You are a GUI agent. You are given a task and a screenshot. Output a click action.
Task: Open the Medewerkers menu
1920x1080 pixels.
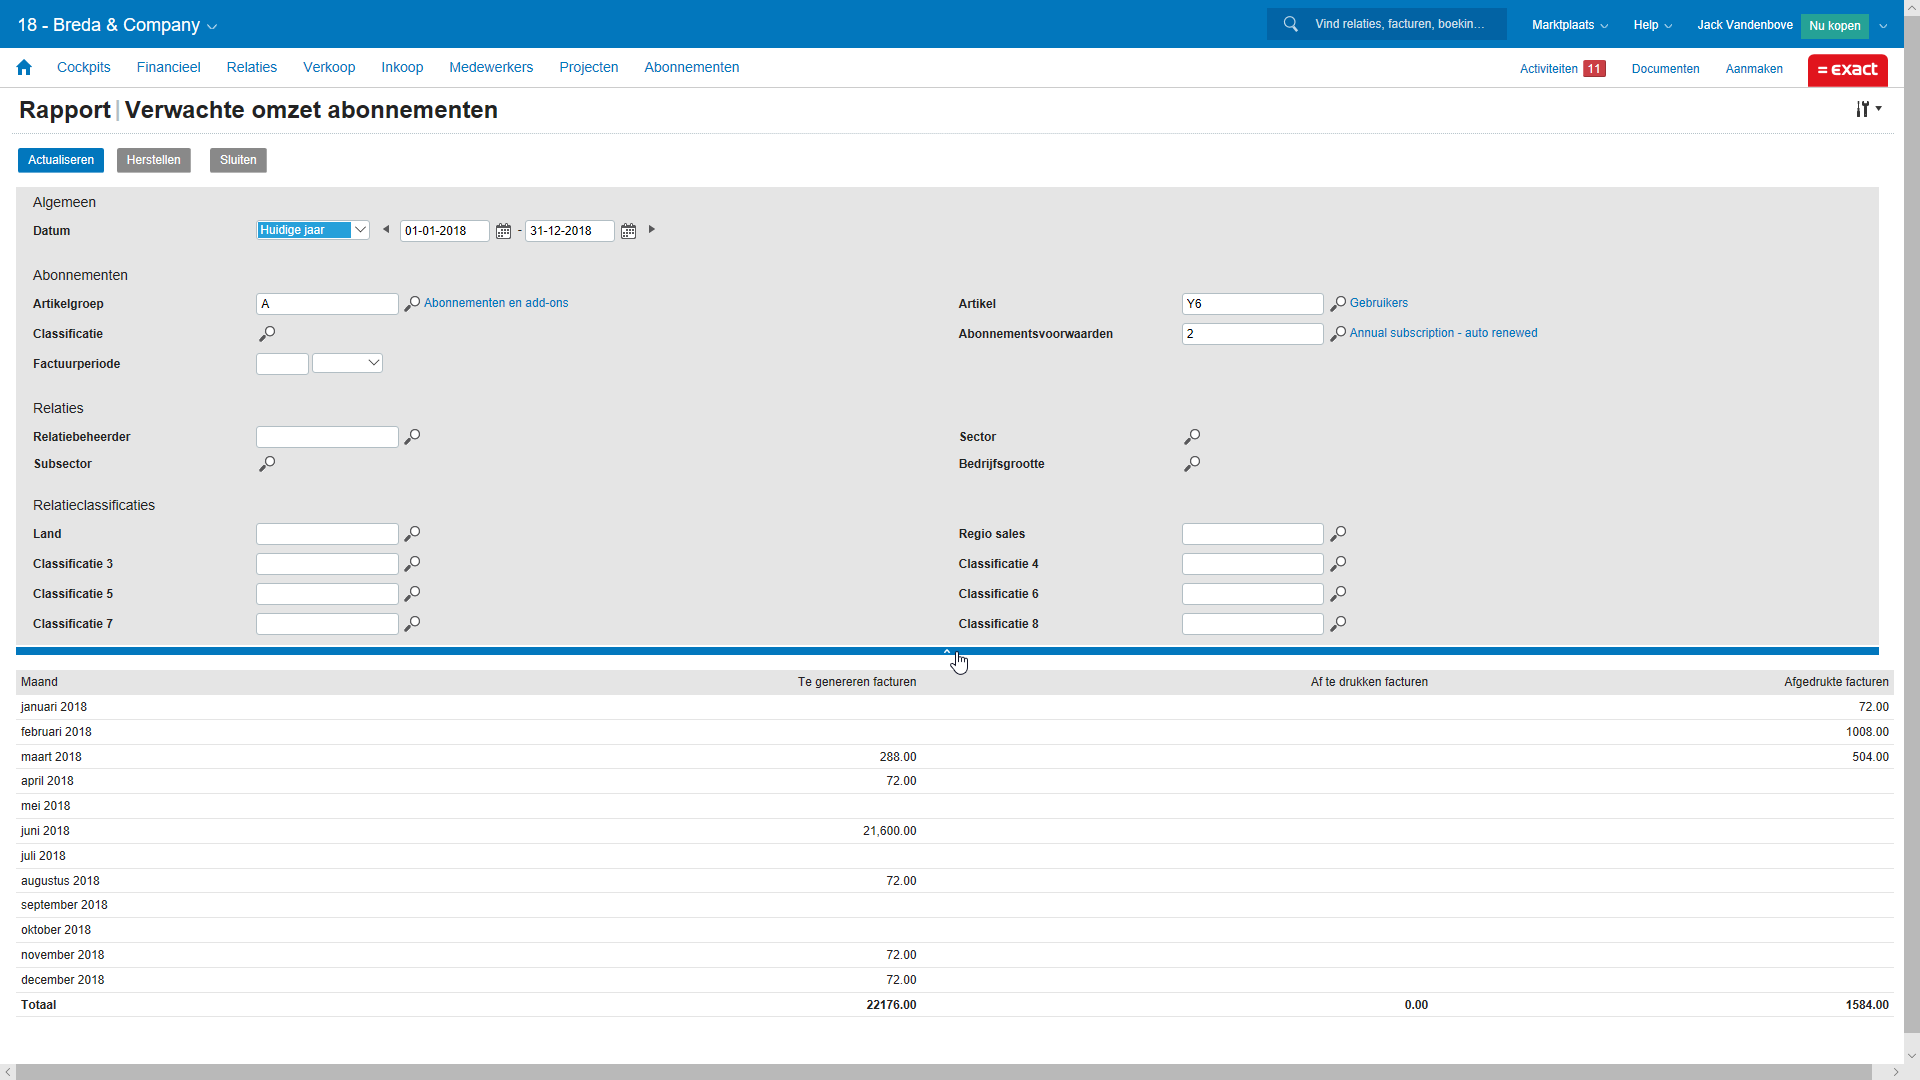pos(491,67)
